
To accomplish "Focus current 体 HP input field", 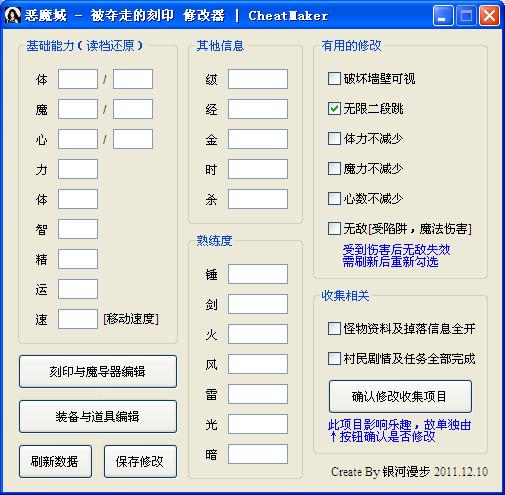I will [78, 79].
